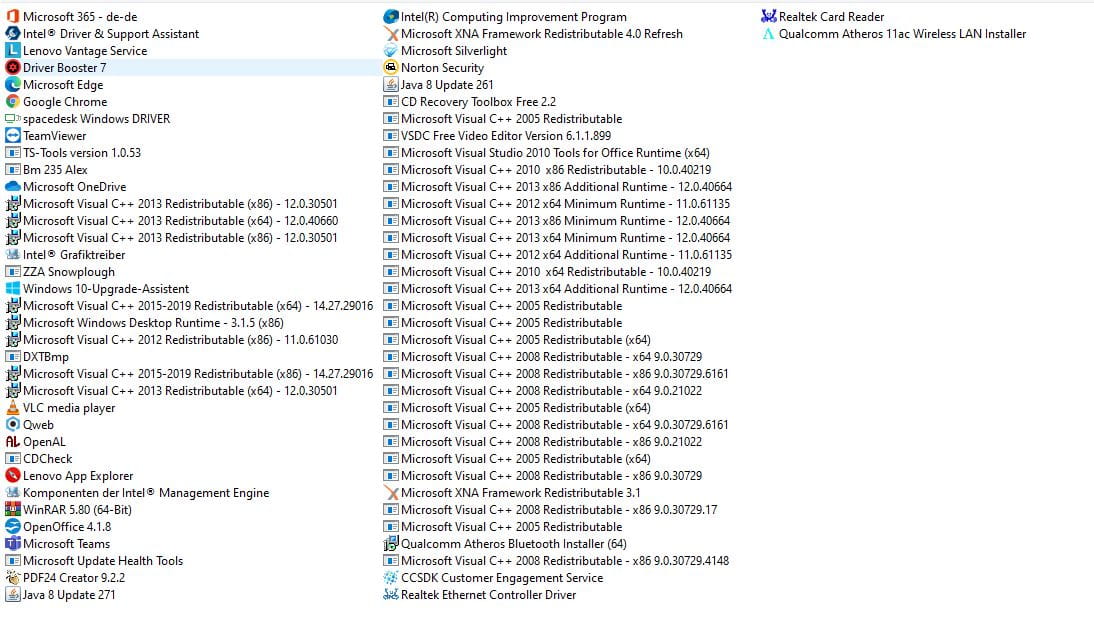The width and height of the screenshot is (1094, 618).
Task: Select CD Recovery Toolbox Free 2.2
Action: click(478, 102)
